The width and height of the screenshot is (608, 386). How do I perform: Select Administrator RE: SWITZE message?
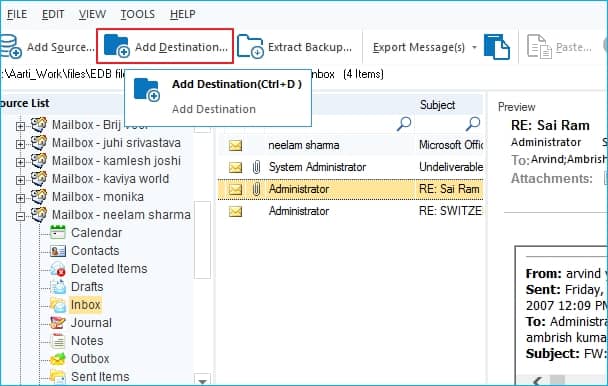[x=351, y=211]
